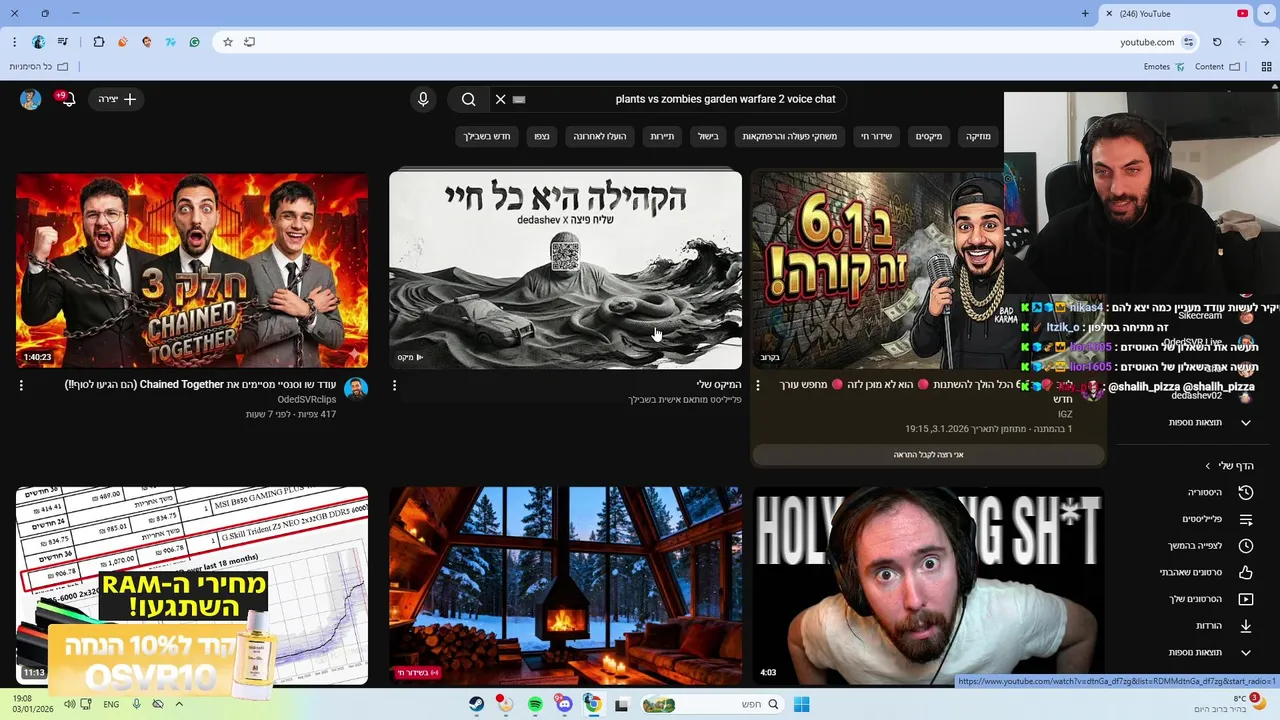Open היסטוריה in sidebar

(x=1219, y=492)
